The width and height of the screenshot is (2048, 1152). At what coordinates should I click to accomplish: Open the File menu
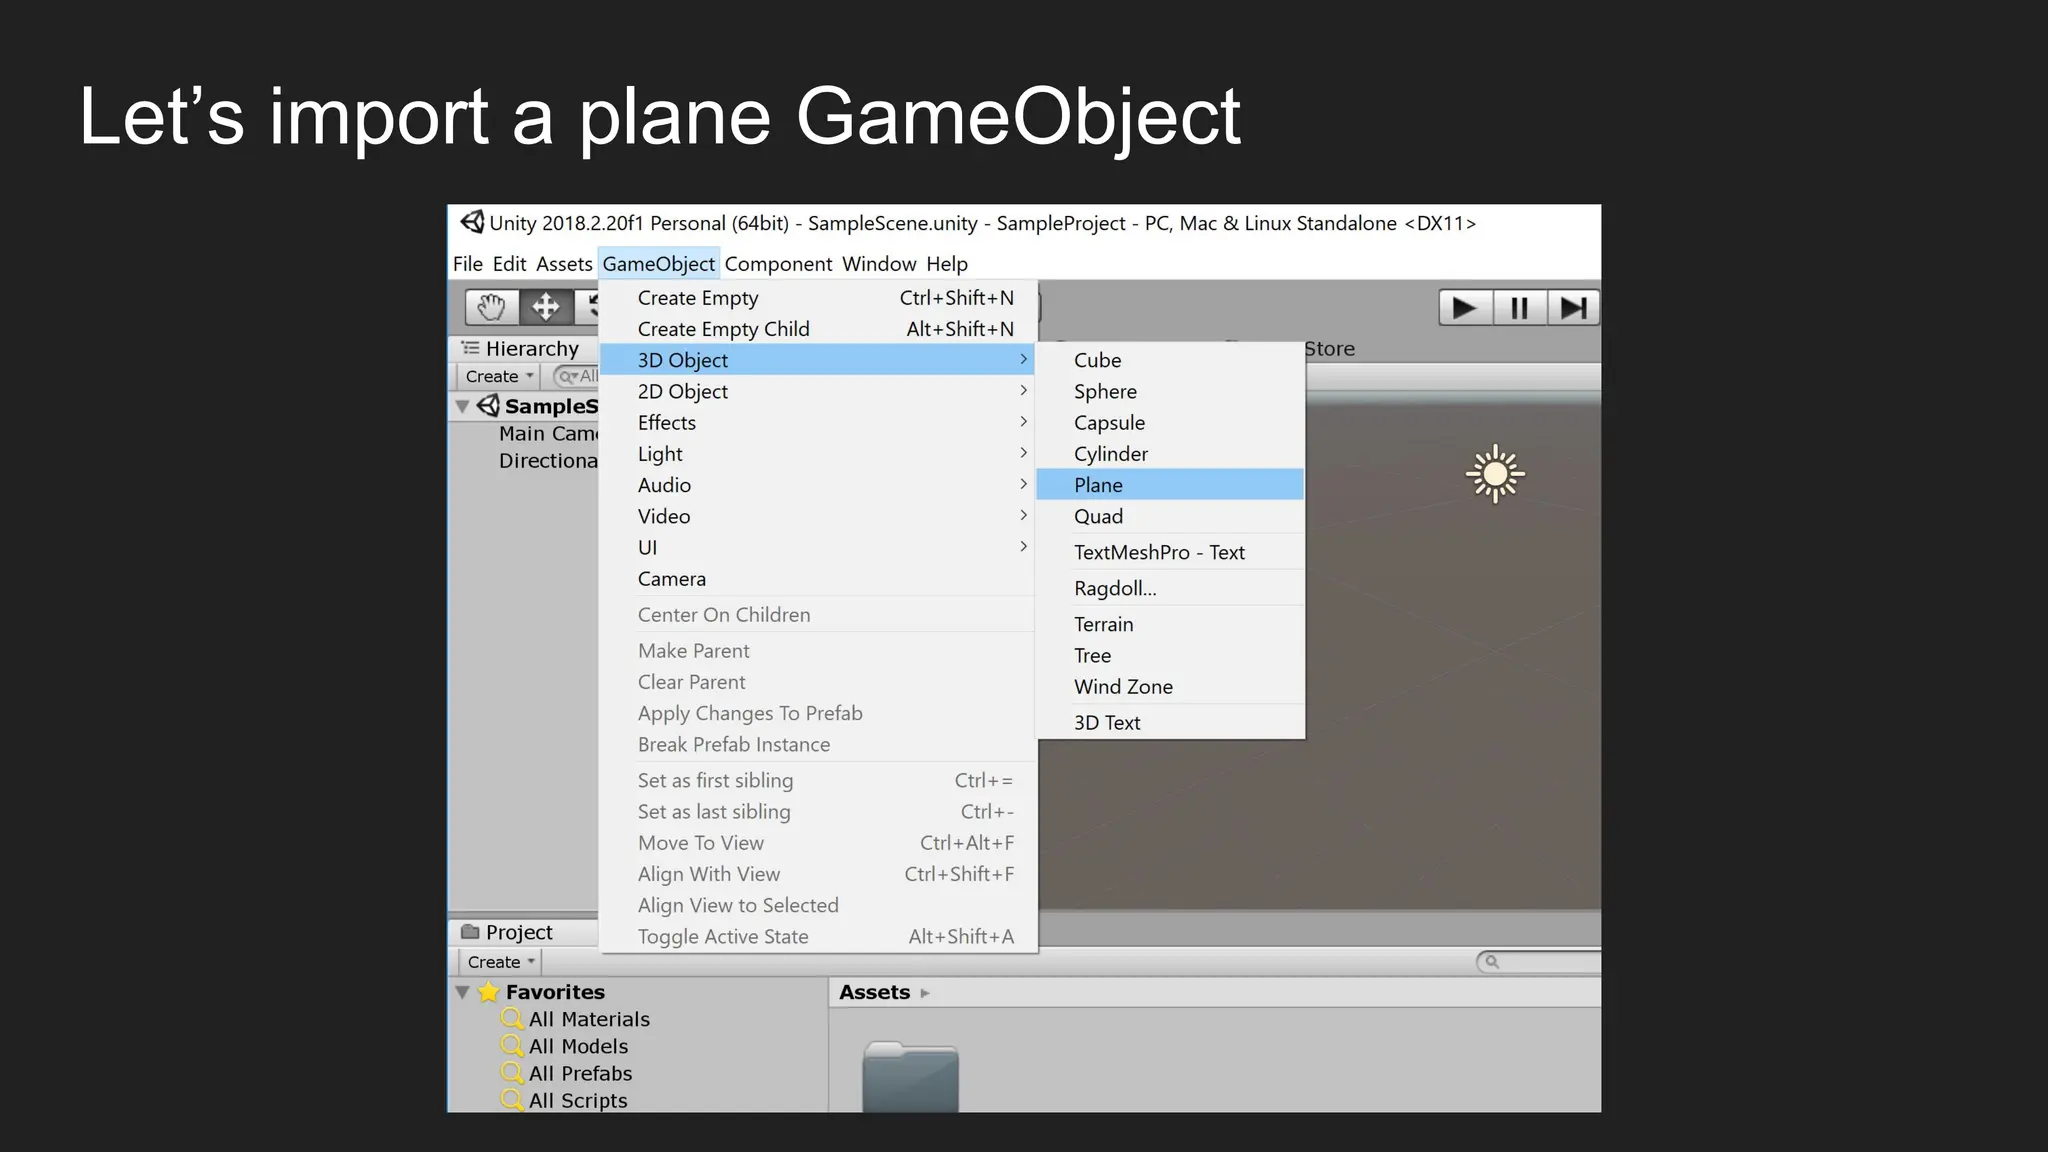click(468, 264)
